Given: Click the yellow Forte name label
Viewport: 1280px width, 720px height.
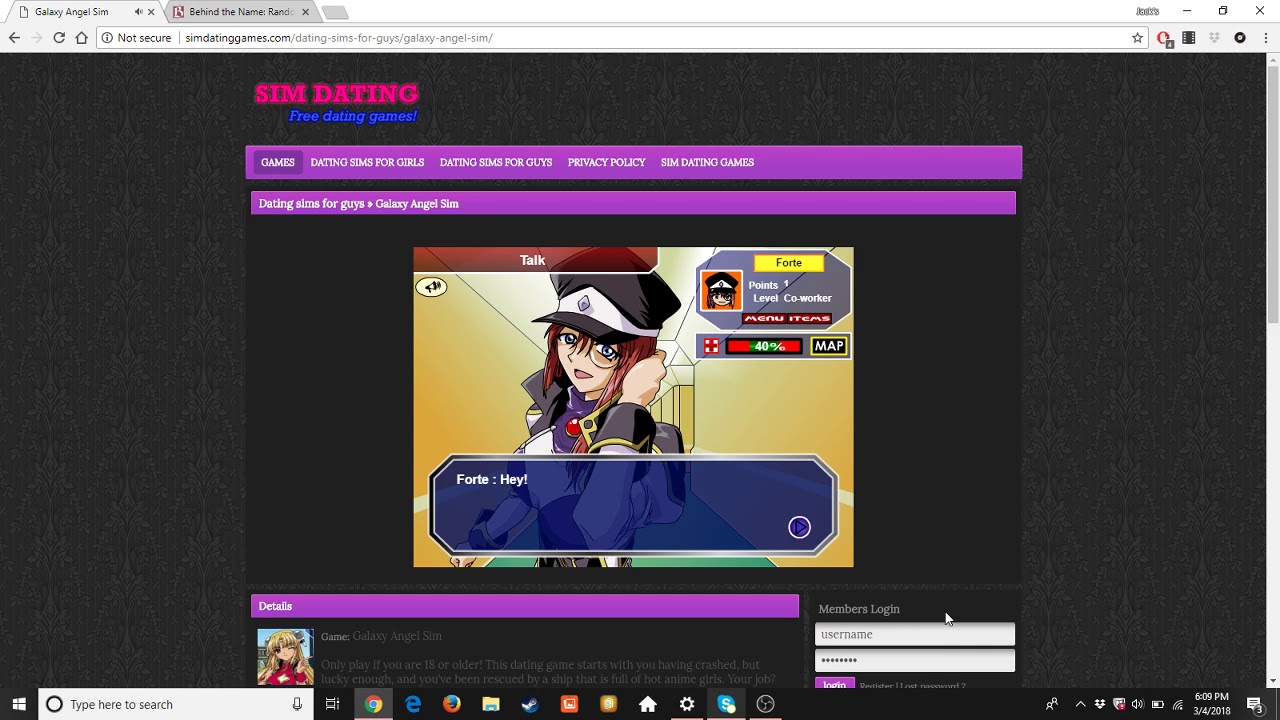Looking at the screenshot, I should [x=789, y=263].
